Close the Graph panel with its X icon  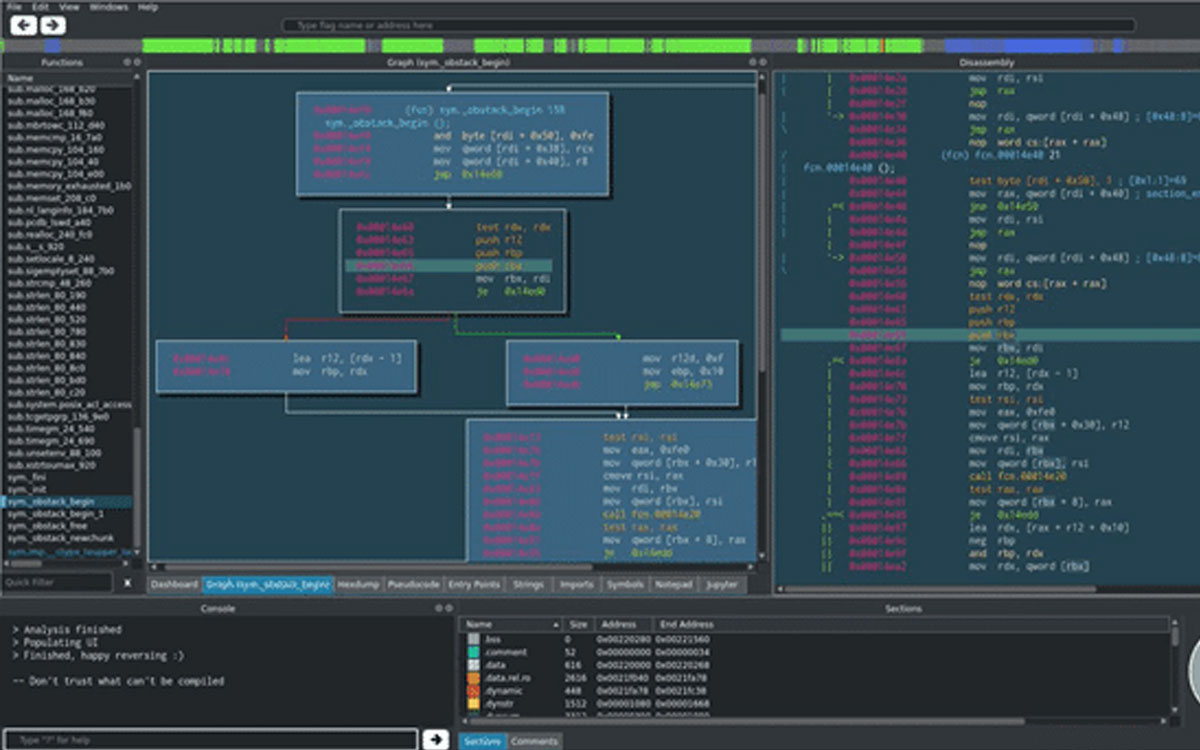tap(762, 62)
